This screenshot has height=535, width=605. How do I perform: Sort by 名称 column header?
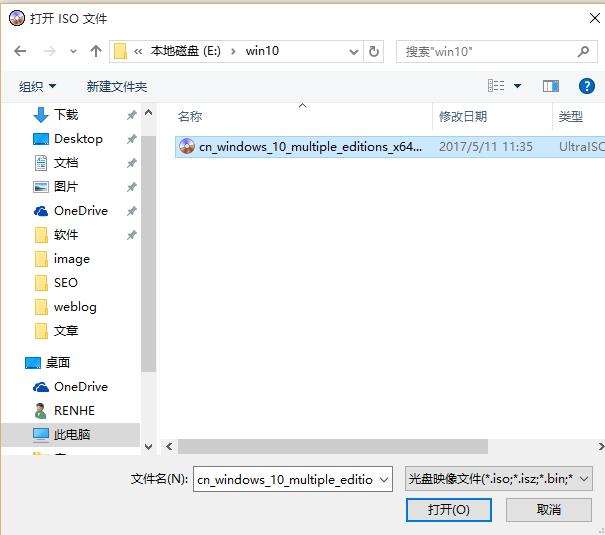click(190, 116)
